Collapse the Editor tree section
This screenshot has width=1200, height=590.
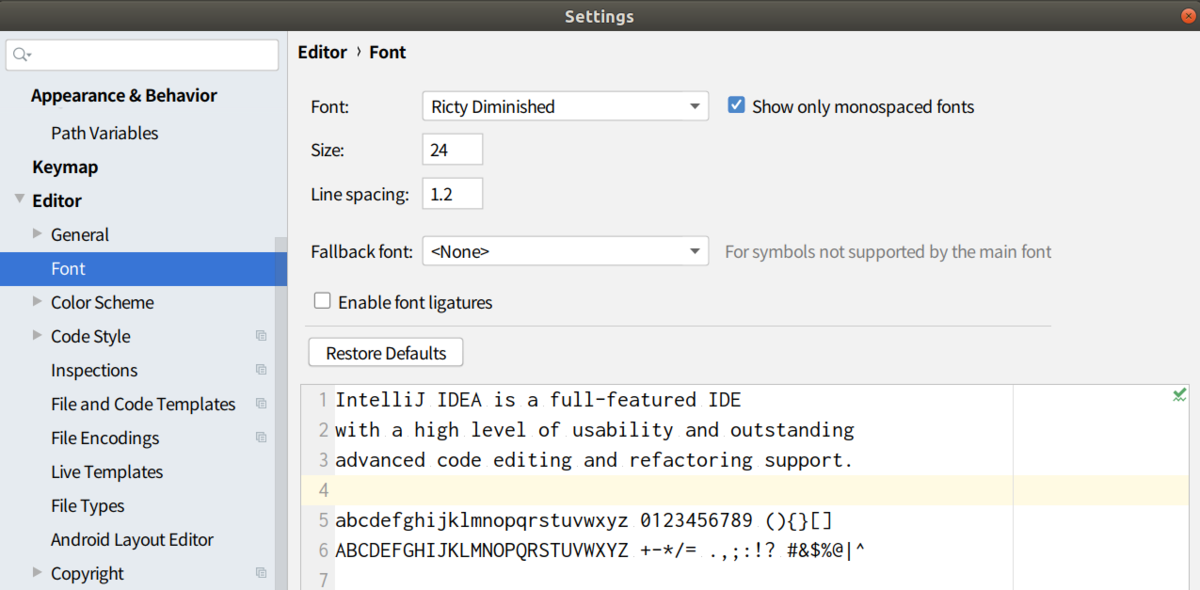[x=19, y=200]
